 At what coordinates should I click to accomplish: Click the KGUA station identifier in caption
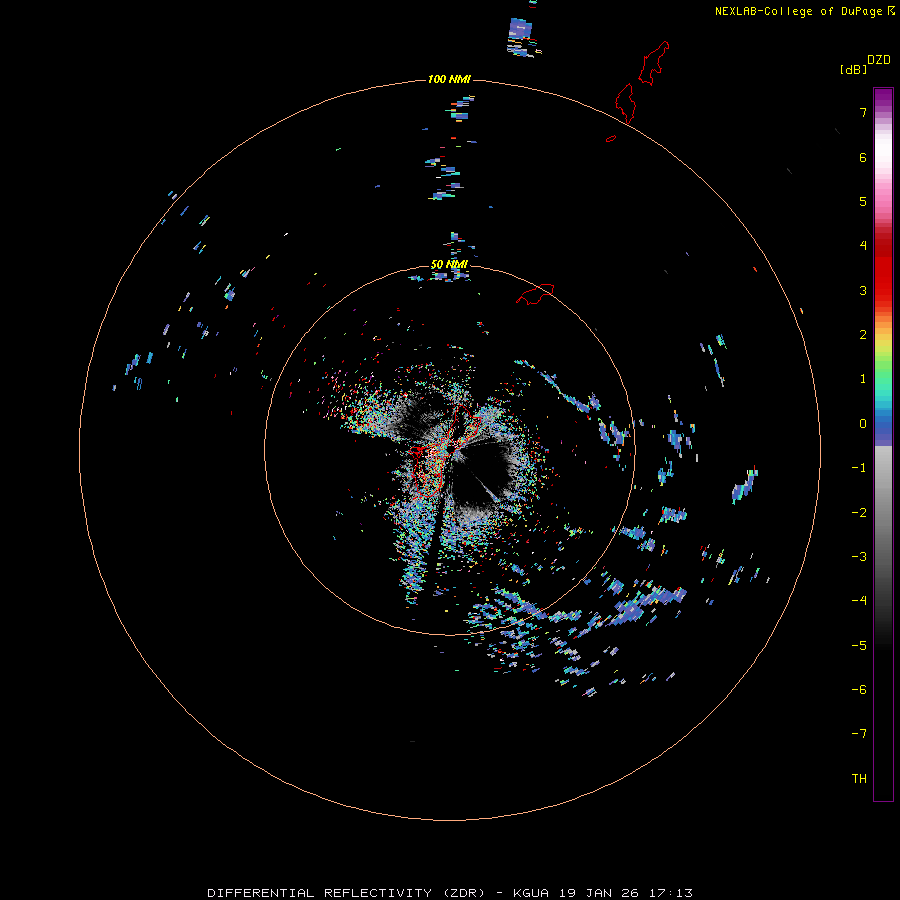[531, 893]
